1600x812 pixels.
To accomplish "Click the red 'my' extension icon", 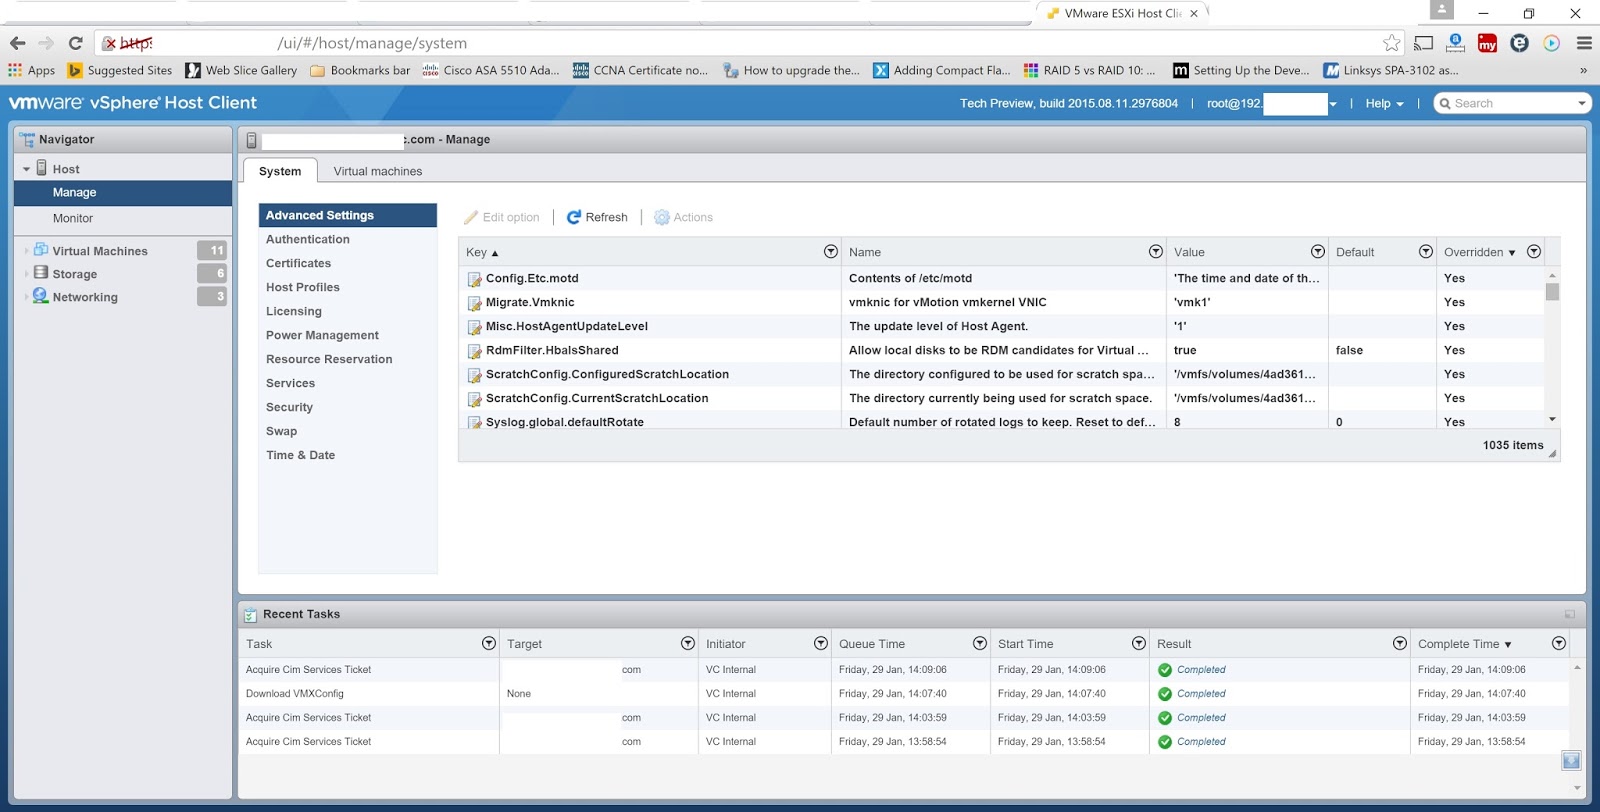I will [x=1488, y=43].
